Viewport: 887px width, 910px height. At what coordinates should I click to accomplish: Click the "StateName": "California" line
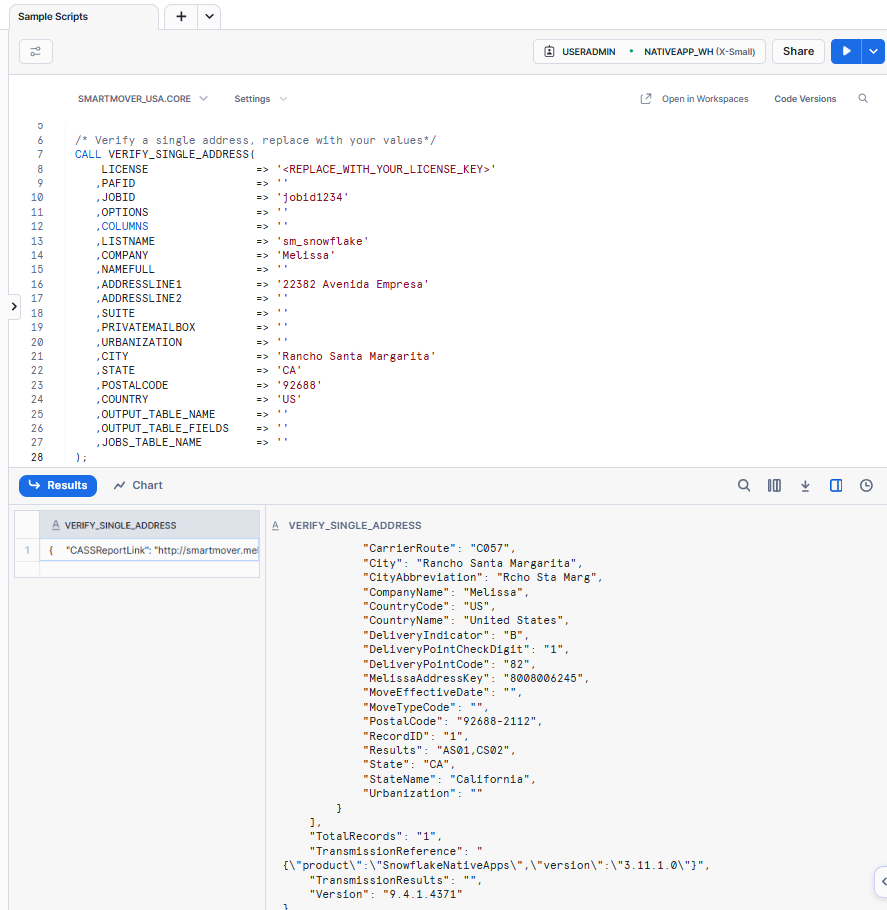click(449, 779)
